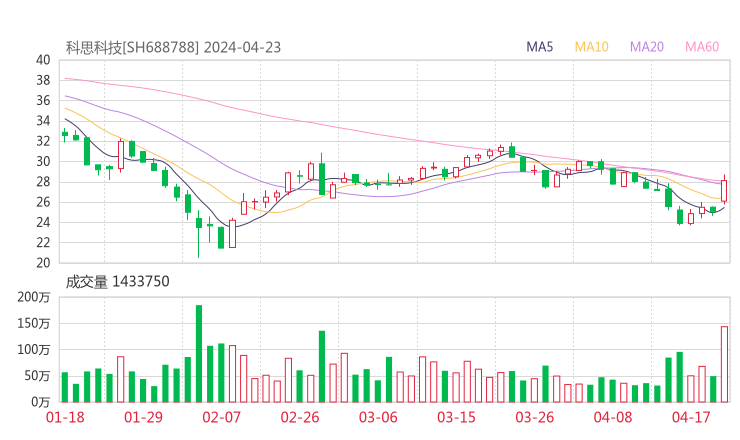Image resolution: width=740 pixels, height=440 pixels.
Task: Click the 03-26 date label
Action: [534, 417]
